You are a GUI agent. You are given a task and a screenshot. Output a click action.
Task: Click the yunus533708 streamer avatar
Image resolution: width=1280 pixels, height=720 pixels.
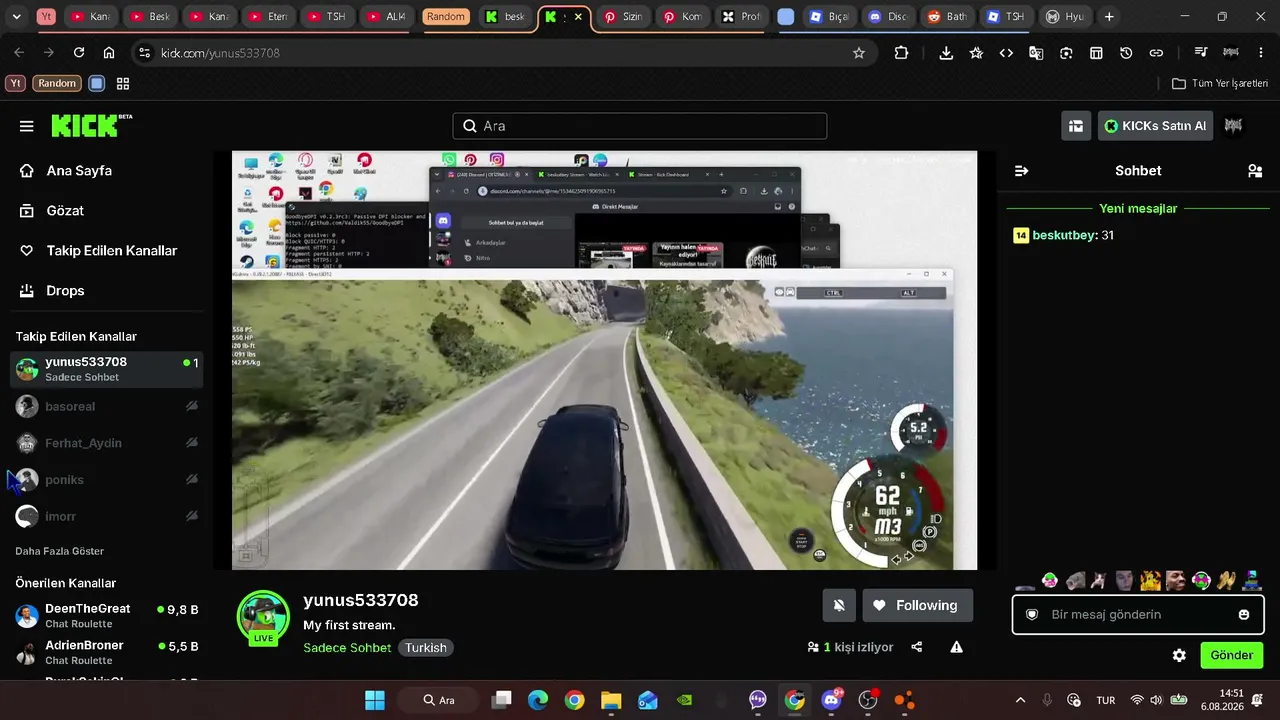(x=263, y=616)
